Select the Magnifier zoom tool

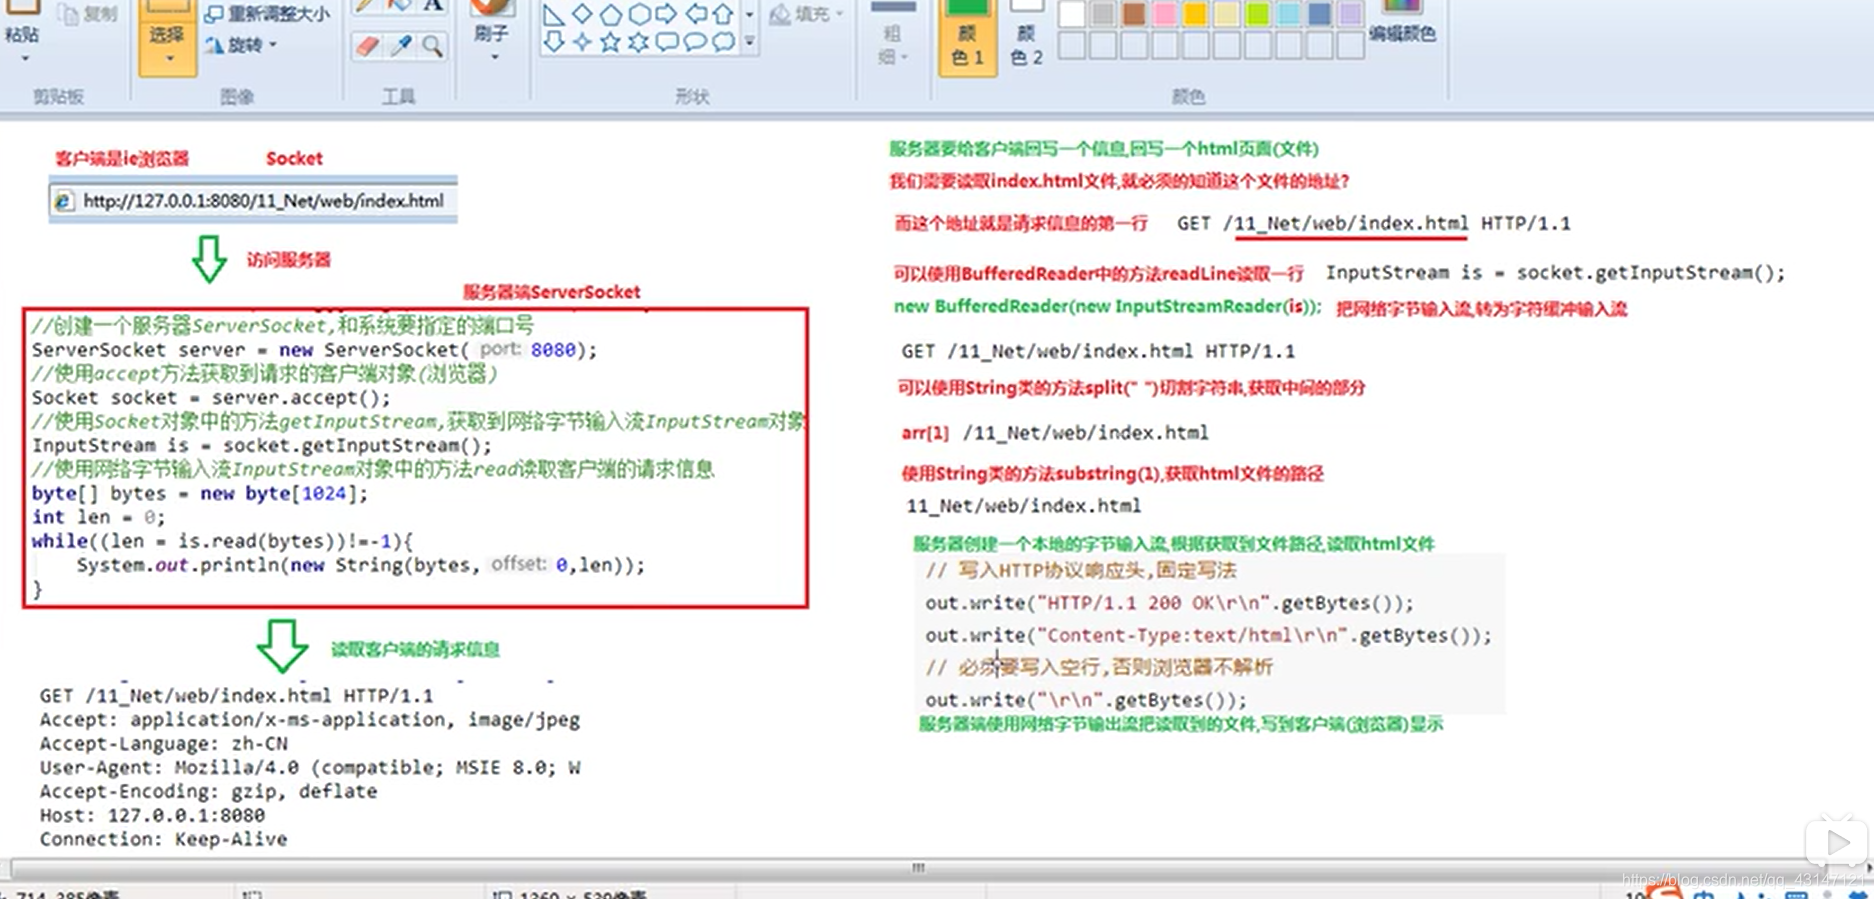(432, 46)
